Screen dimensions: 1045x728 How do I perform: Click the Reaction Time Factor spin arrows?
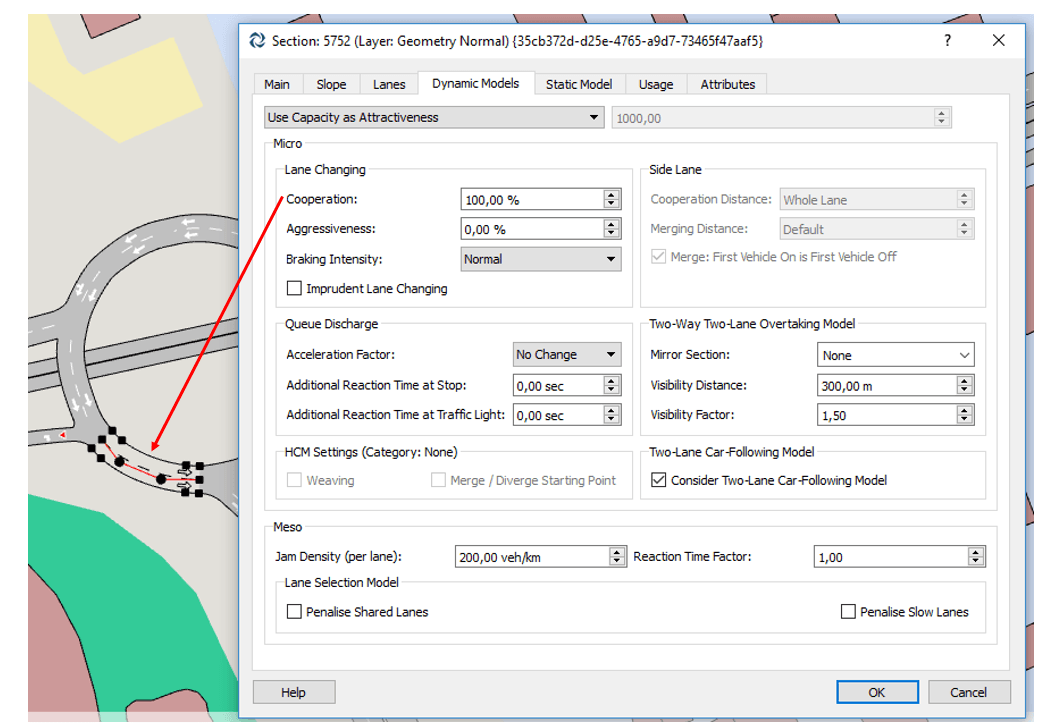[976, 557]
